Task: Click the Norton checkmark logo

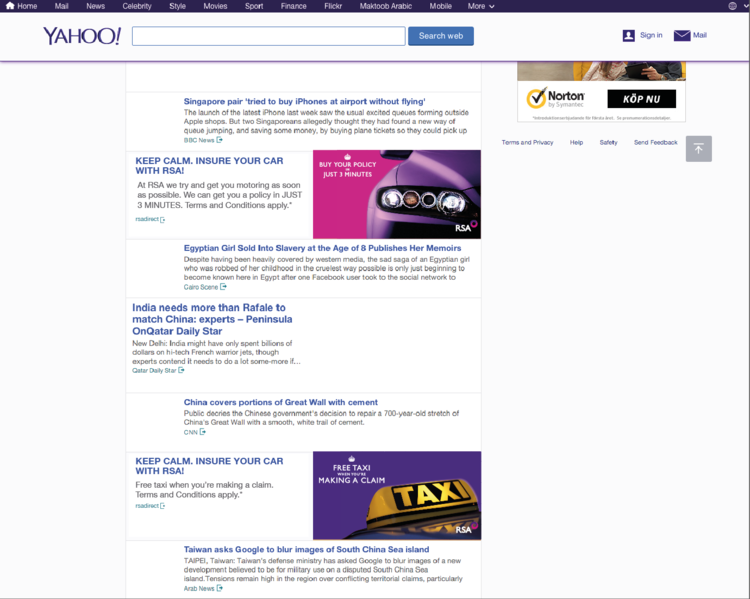Action: [536, 98]
